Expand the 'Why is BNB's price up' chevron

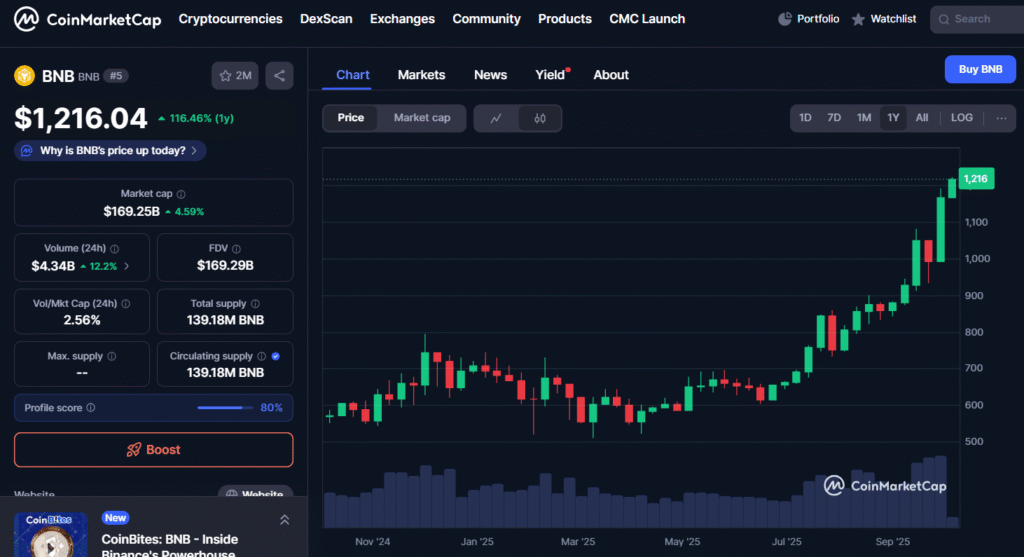click(x=194, y=151)
